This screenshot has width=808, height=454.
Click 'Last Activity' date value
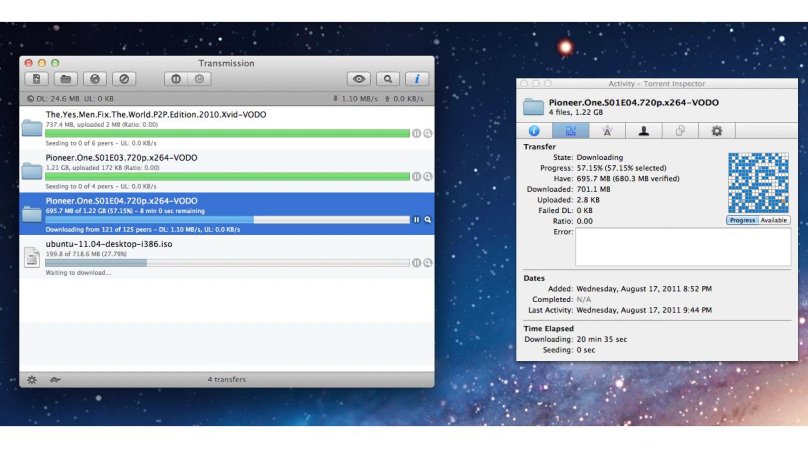point(644,310)
